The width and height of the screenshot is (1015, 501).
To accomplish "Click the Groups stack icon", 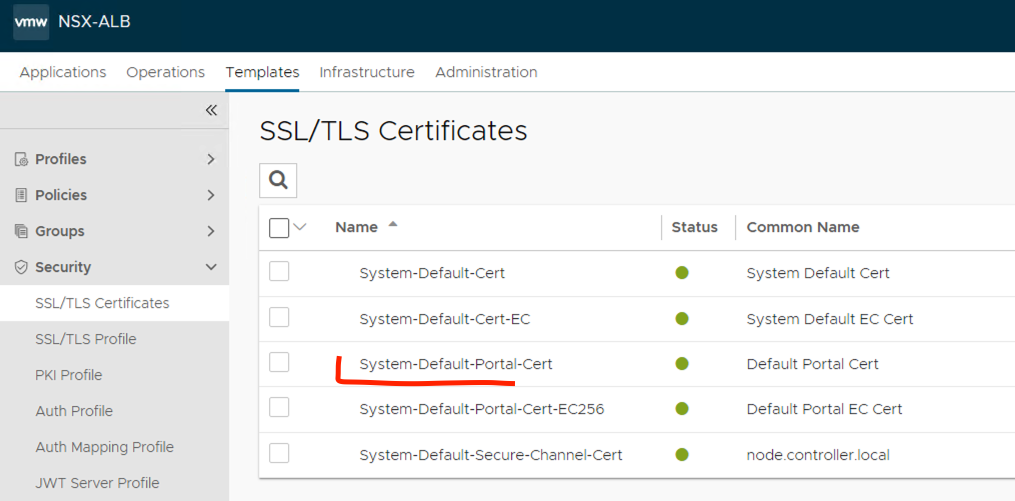I will [x=21, y=232].
